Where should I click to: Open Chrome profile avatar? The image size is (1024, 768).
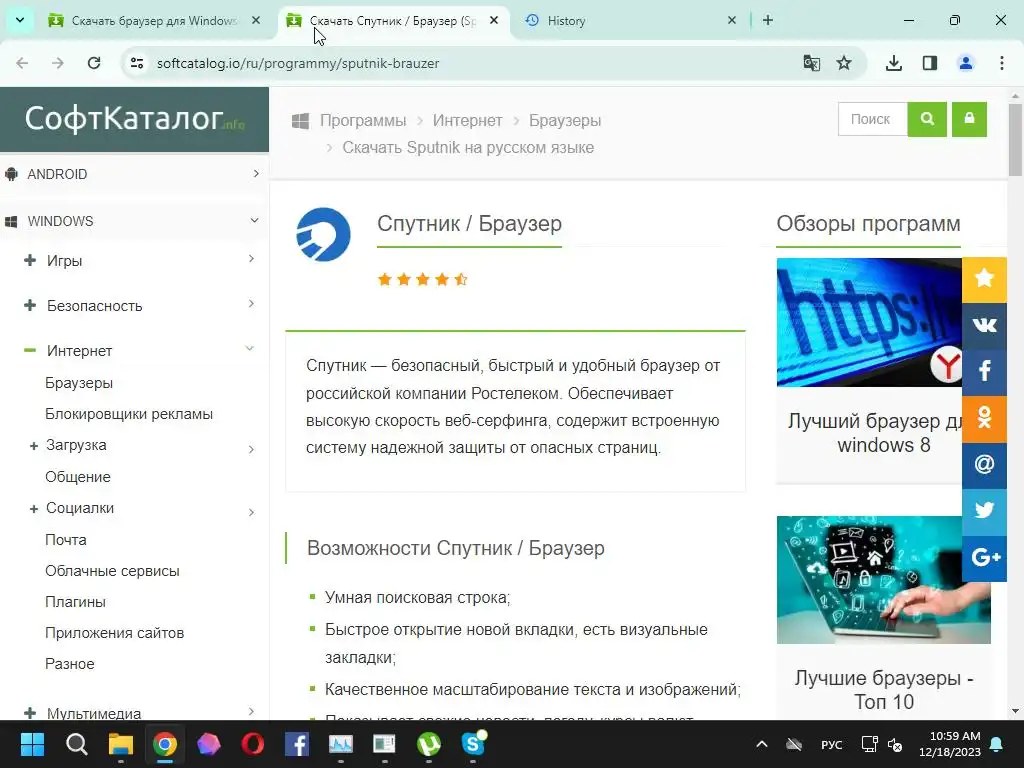click(x=965, y=63)
